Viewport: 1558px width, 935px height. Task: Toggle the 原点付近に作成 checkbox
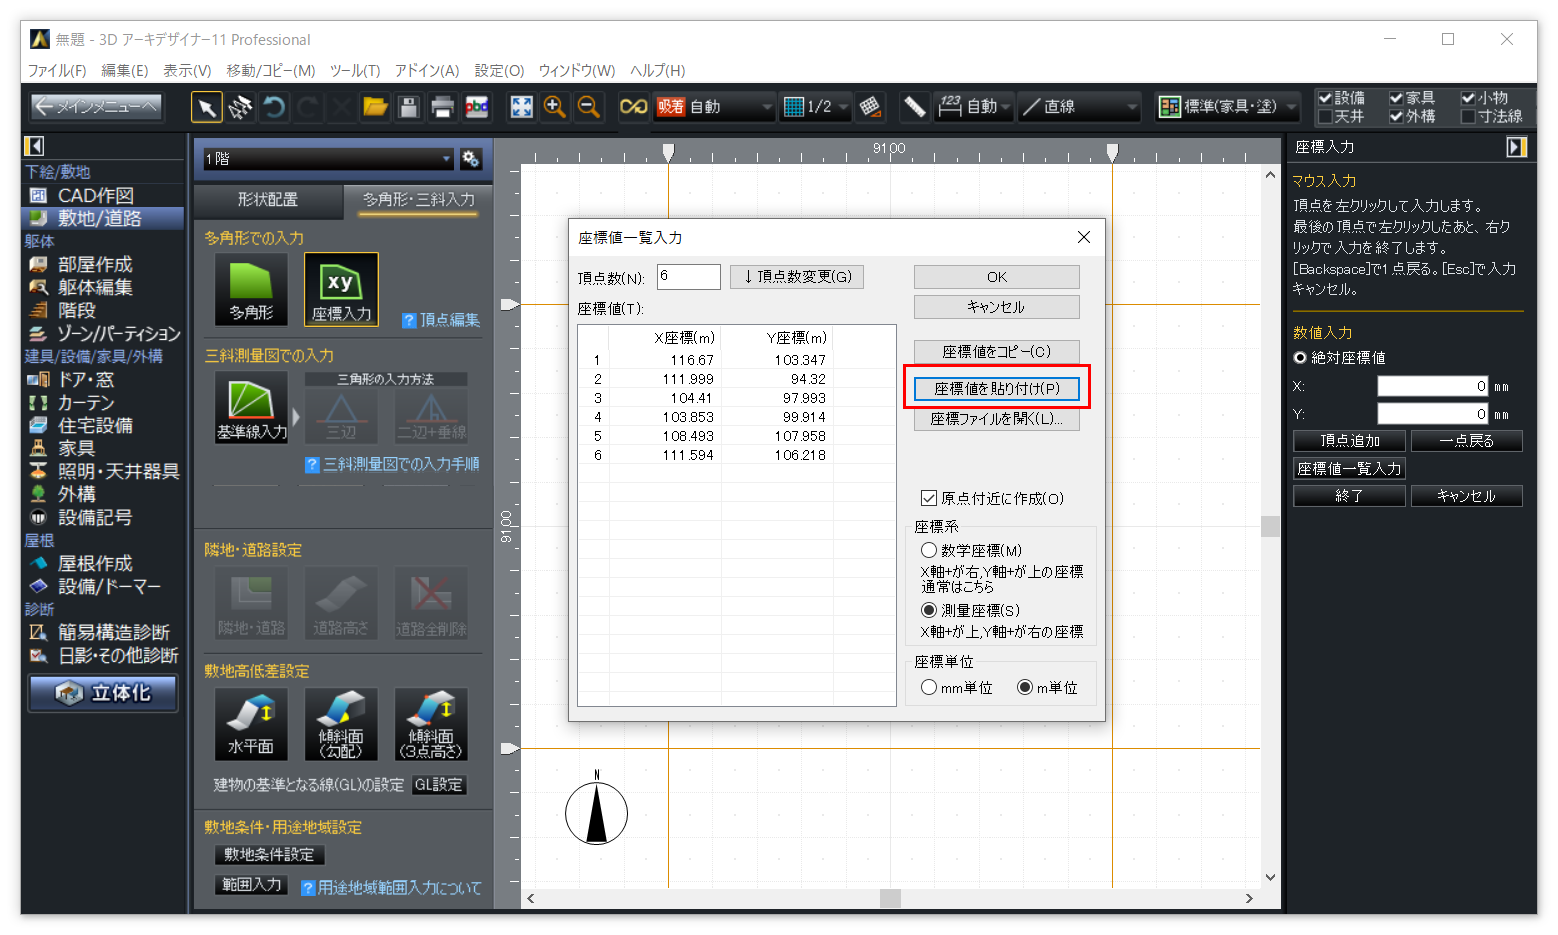(x=929, y=498)
